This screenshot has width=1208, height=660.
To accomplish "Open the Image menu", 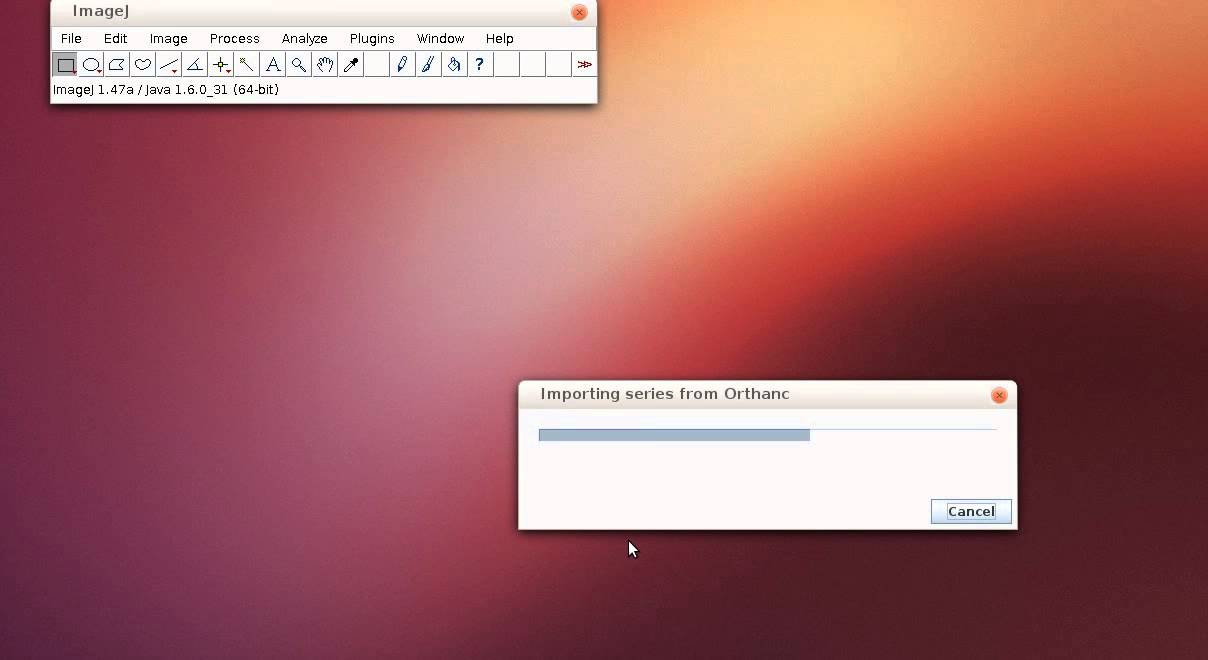I will tap(169, 38).
